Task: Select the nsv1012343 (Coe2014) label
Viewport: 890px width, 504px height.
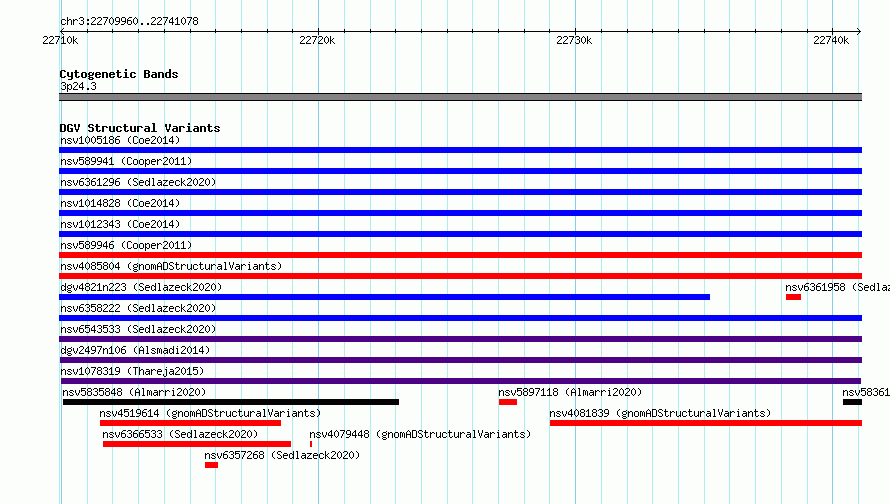Action: [120, 224]
